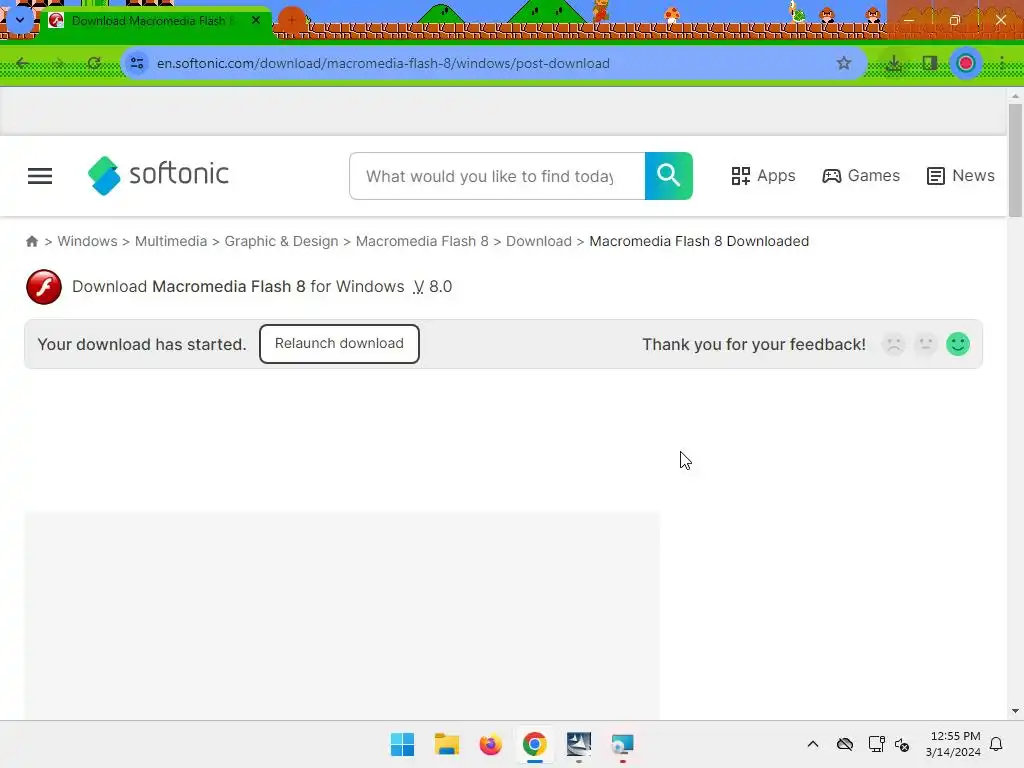Toggle the browser side panel
This screenshot has height=768, width=1024.
click(929, 63)
